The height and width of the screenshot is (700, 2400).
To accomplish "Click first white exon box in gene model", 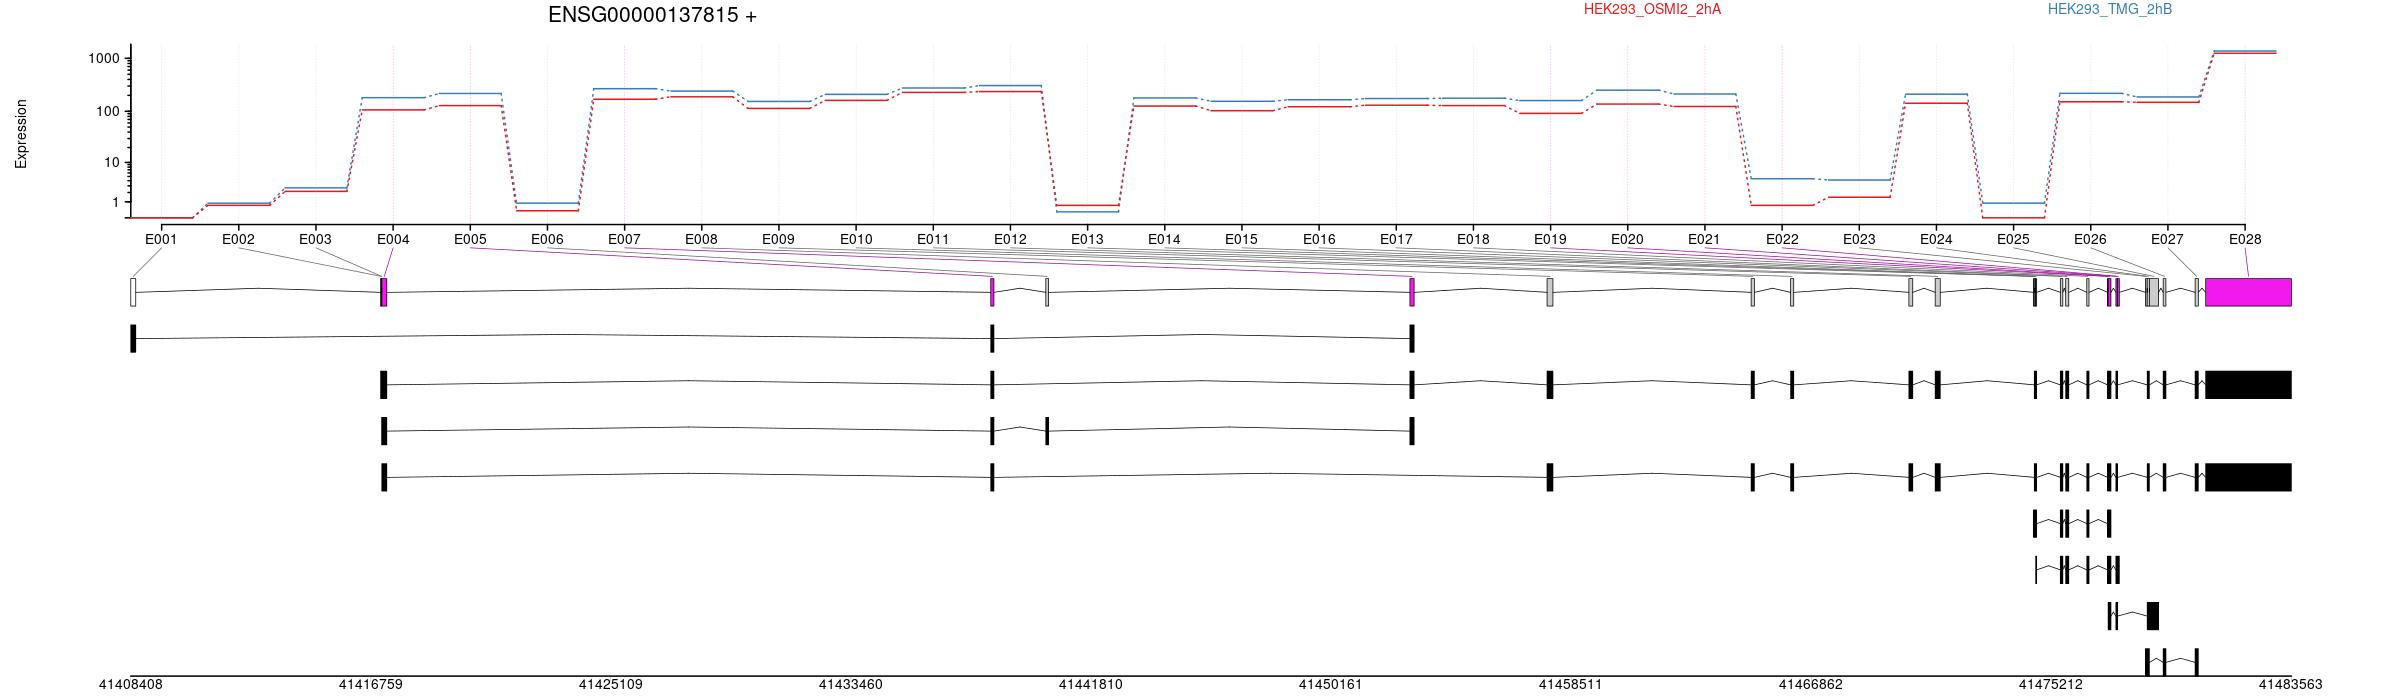I will click(133, 292).
